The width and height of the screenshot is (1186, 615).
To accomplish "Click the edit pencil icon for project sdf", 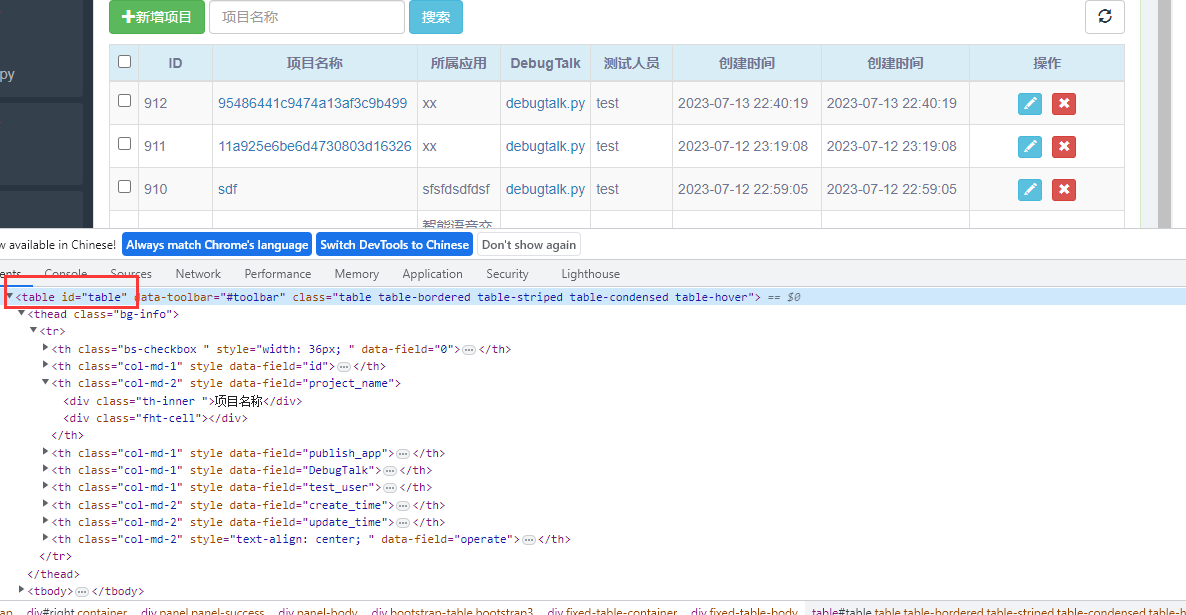I will pos(1029,189).
